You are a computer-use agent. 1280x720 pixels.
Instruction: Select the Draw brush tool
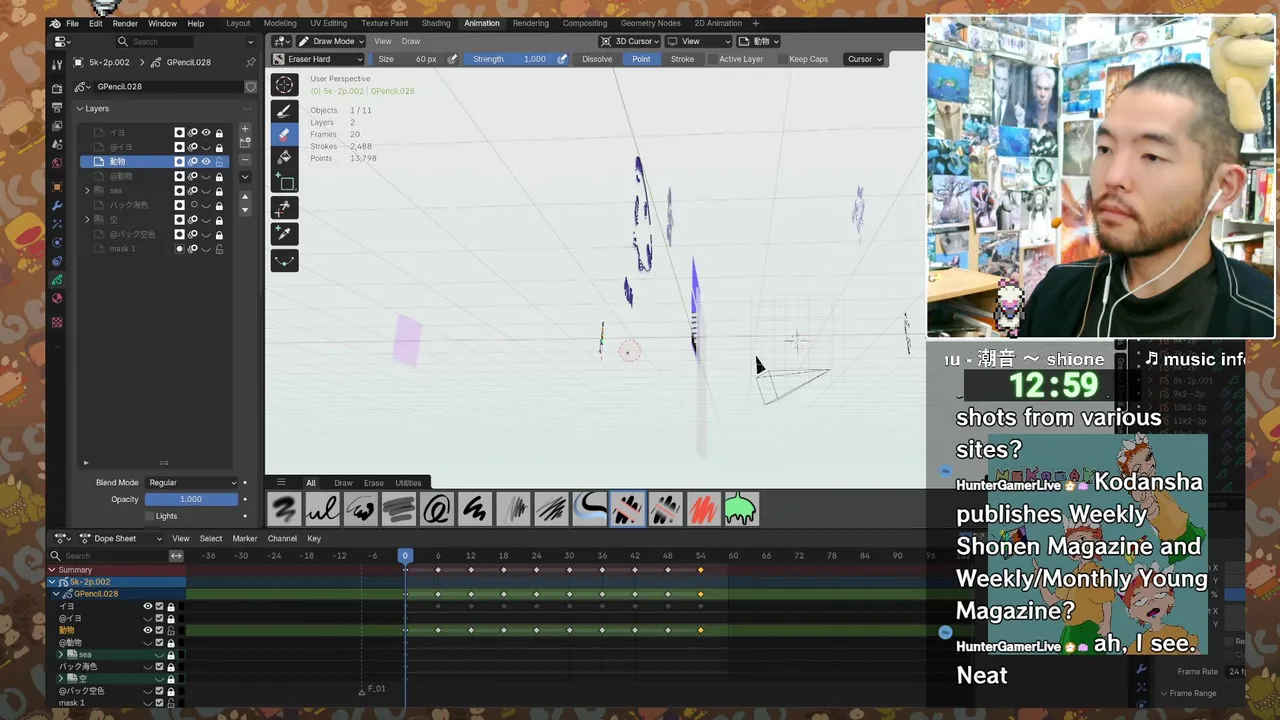click(x=284, y=111)
